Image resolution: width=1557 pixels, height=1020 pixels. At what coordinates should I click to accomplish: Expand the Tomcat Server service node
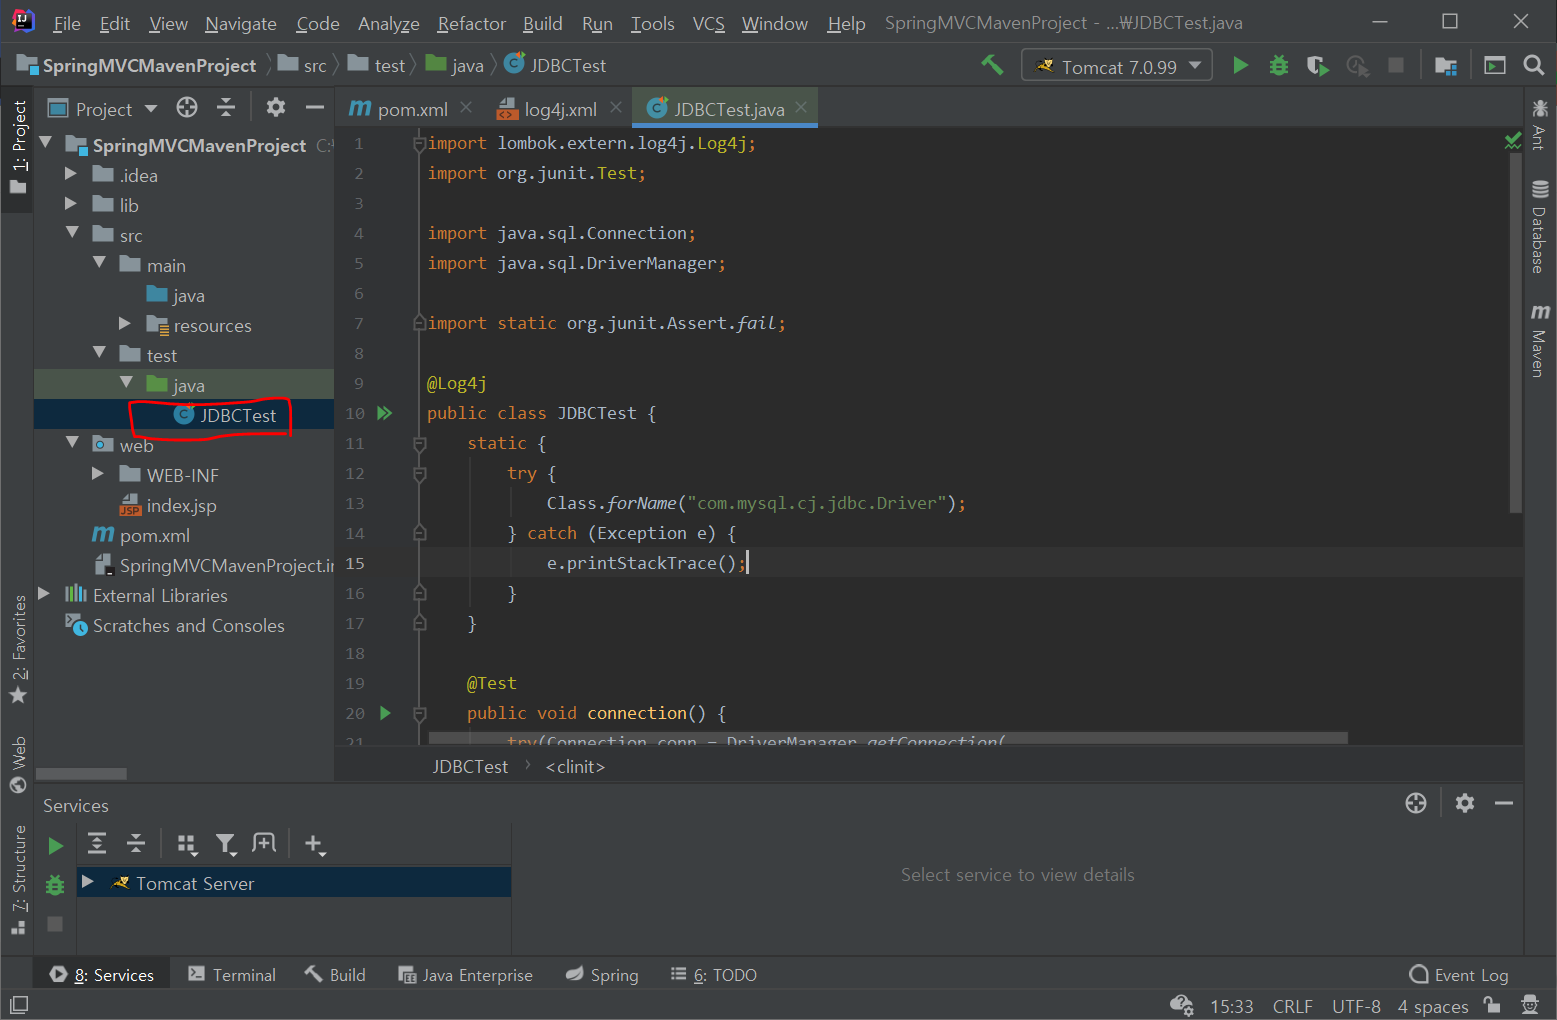(x=88, y=881)
